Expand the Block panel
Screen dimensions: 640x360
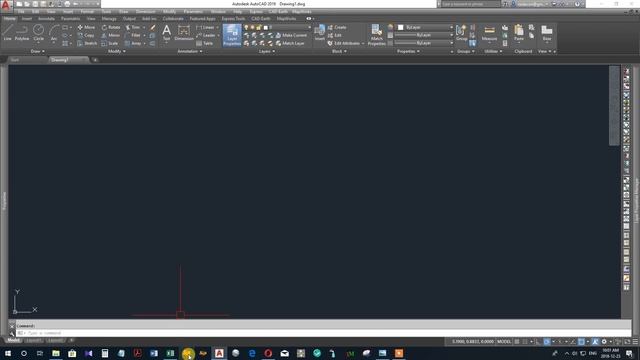(x=339, y=51)
